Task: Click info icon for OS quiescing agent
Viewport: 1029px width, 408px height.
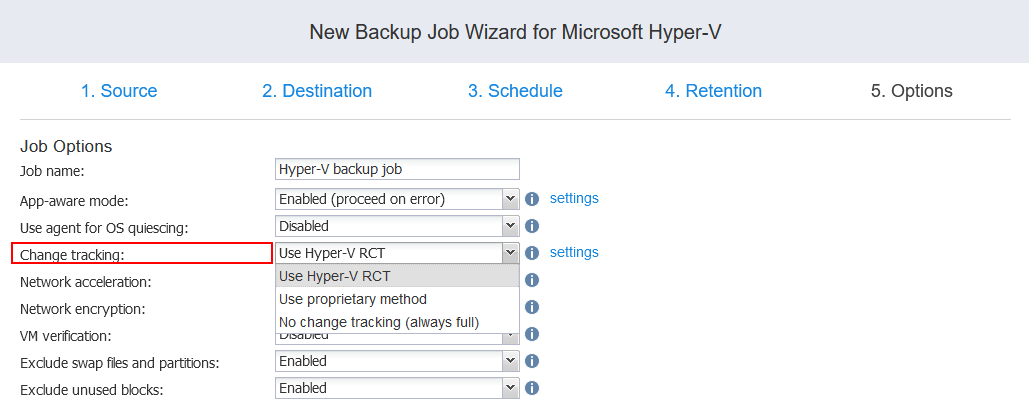Action: click(x=532, y=226)
